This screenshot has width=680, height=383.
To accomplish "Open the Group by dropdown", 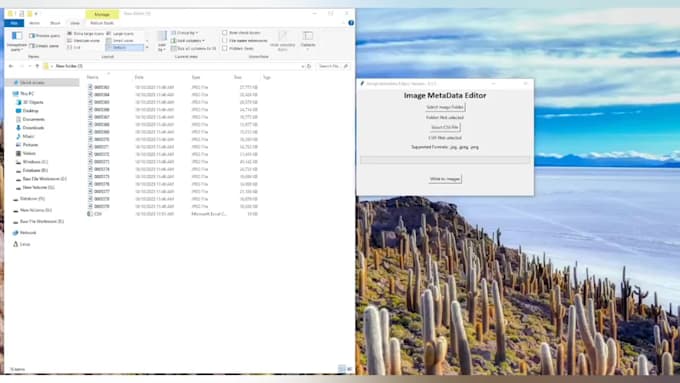I will (x=185, y=33).
